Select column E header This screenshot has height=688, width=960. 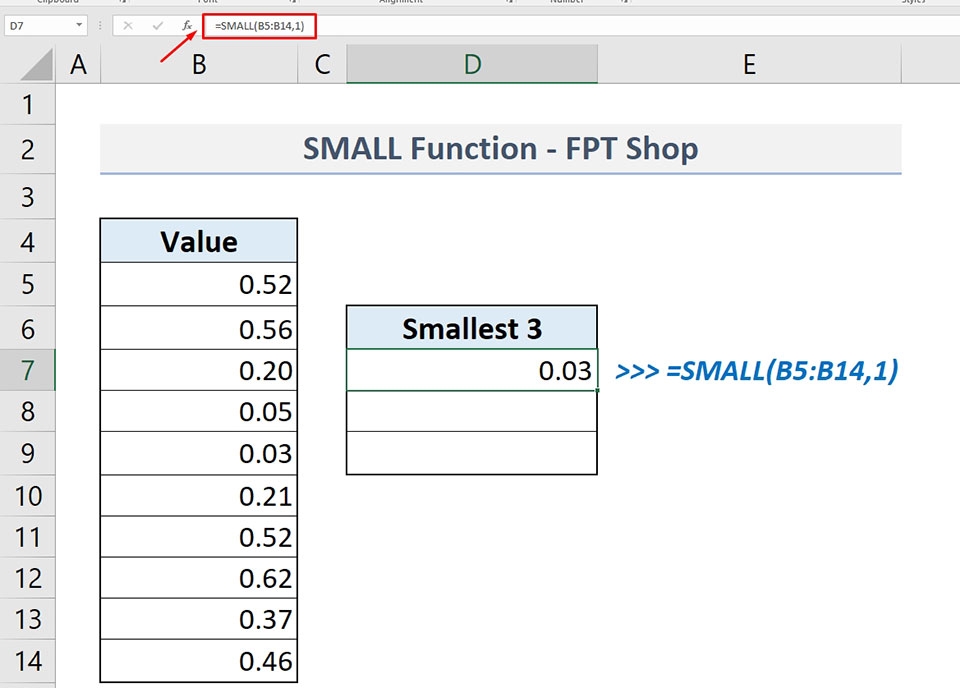click(x=749, y=65)
